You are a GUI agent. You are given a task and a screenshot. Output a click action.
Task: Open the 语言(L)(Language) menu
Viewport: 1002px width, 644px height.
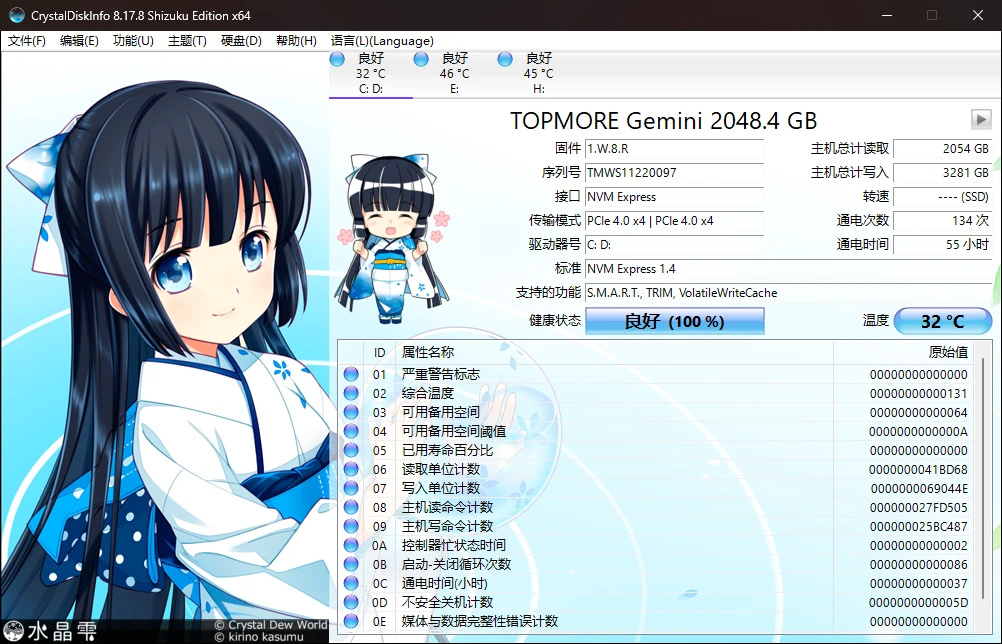[382, 41]
